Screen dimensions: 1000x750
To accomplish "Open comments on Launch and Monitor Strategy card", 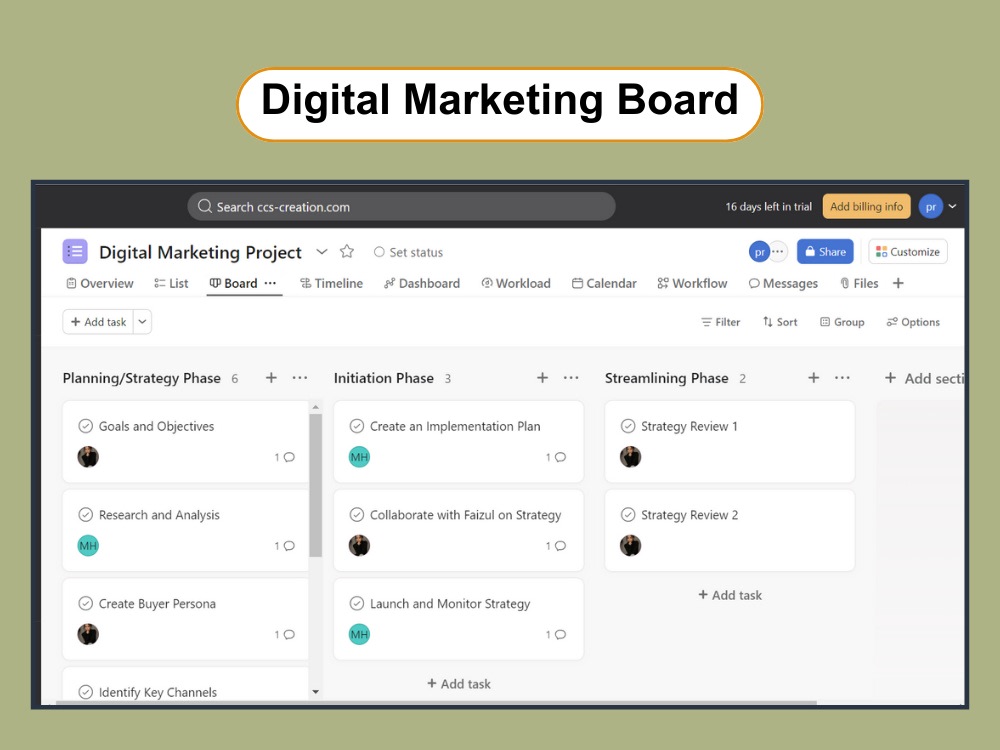I will [x=556, y=635].
